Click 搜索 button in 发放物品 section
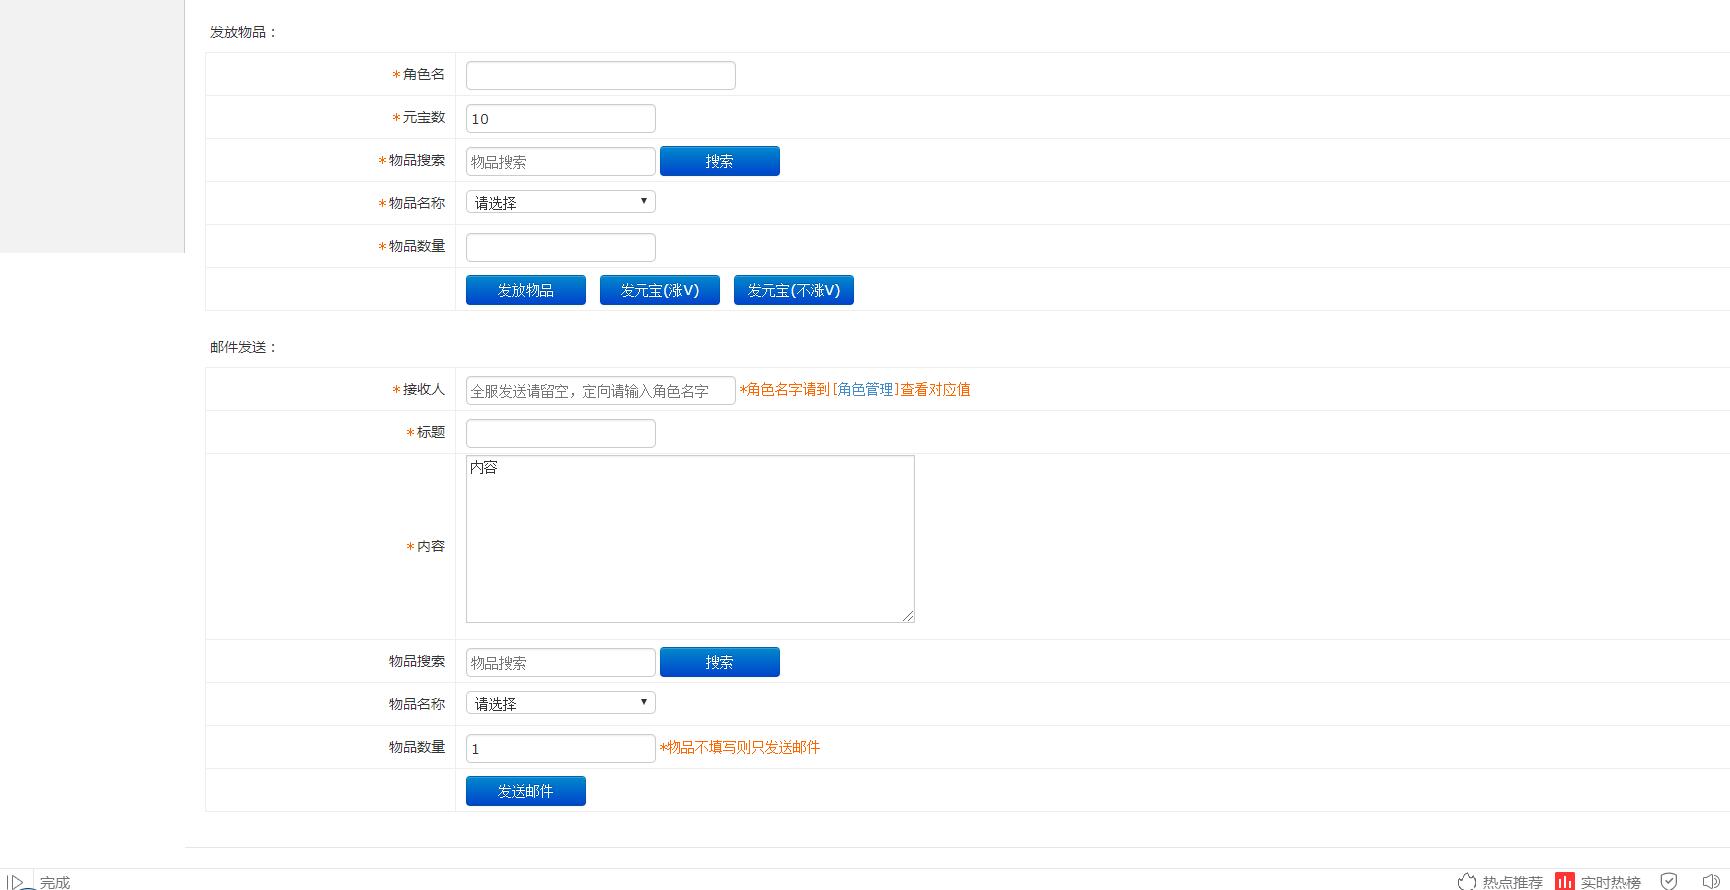This screenshot has height=890, width=1730. (x=719, y=161)
